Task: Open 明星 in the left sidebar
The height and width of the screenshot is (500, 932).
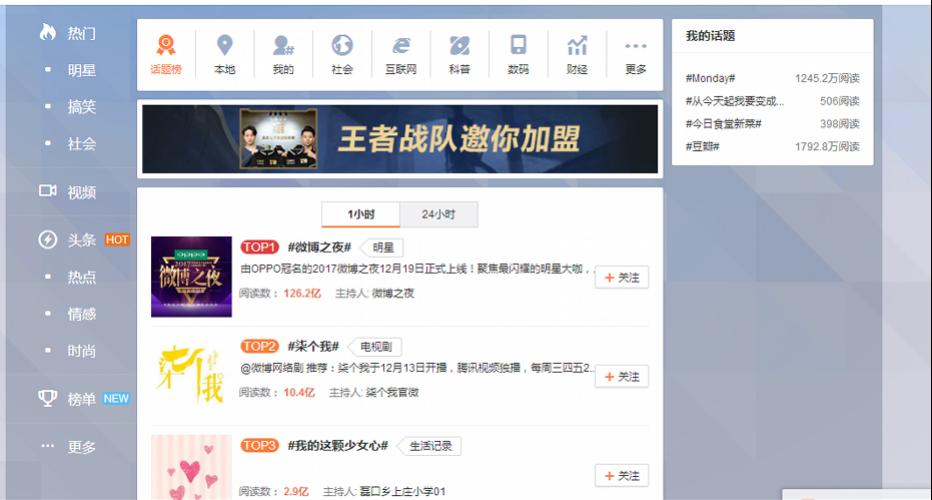Action: pyautogui.click(x=81, y=70)
